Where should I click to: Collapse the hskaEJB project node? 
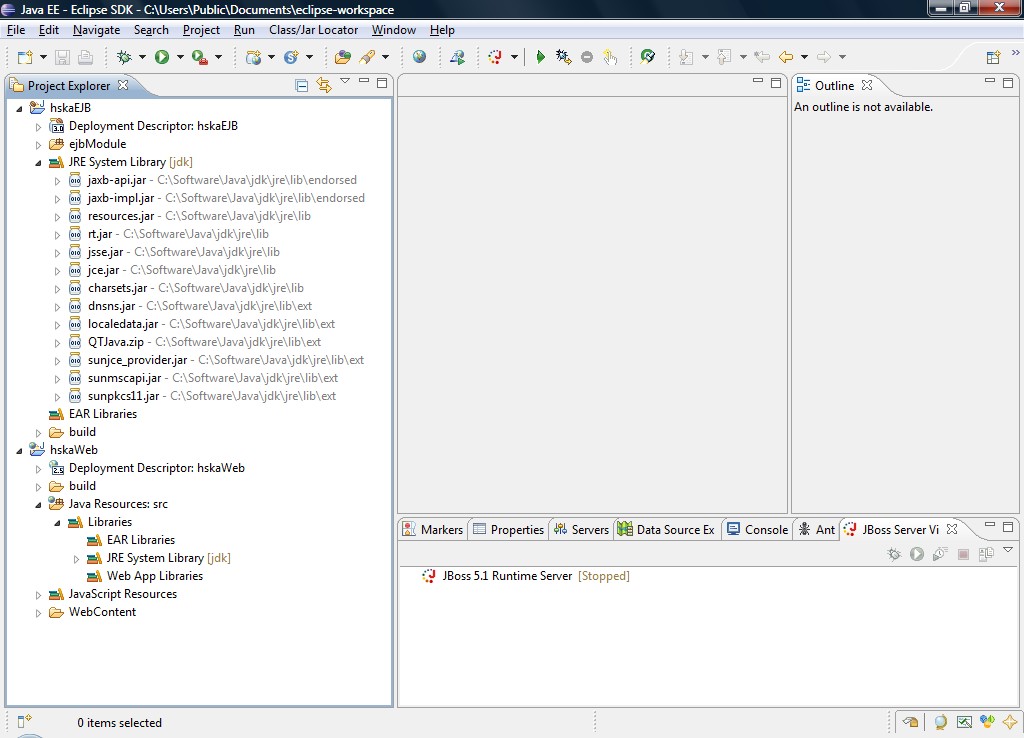19,108
